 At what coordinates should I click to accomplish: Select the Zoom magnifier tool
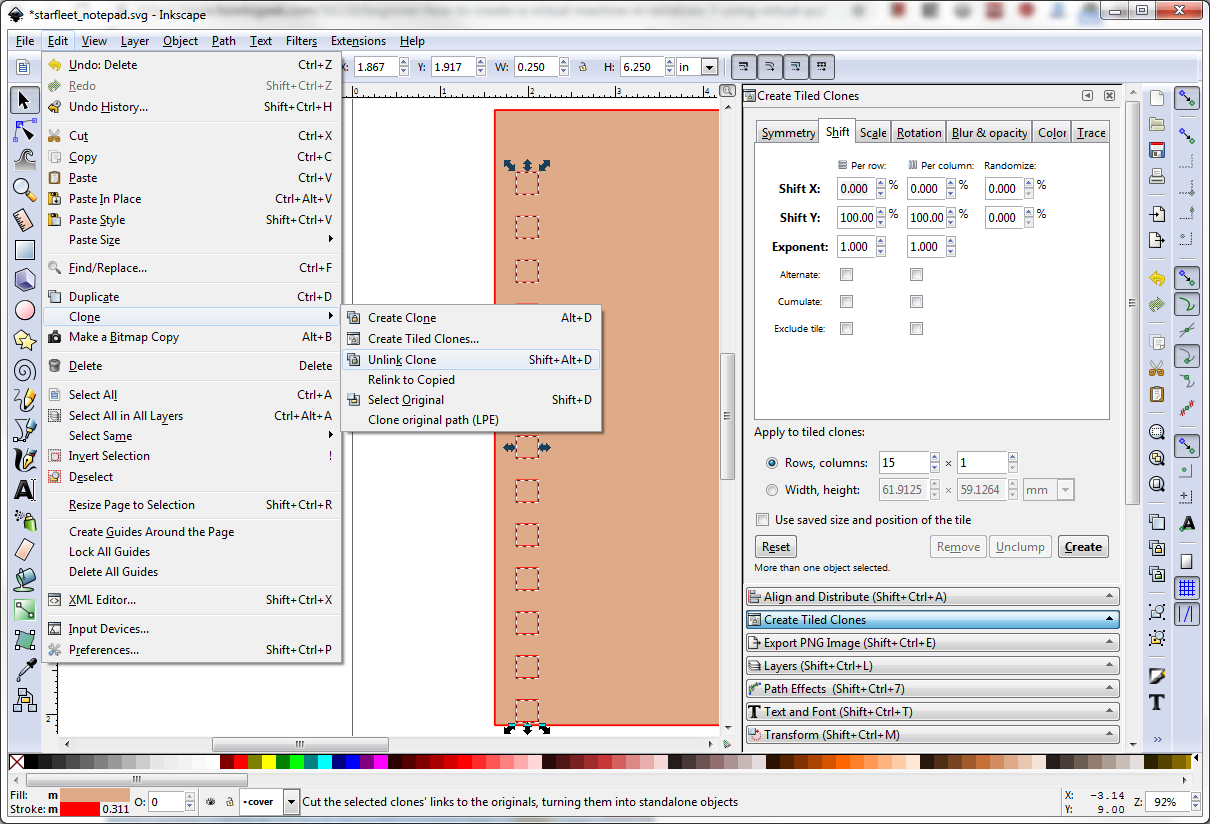25,189
